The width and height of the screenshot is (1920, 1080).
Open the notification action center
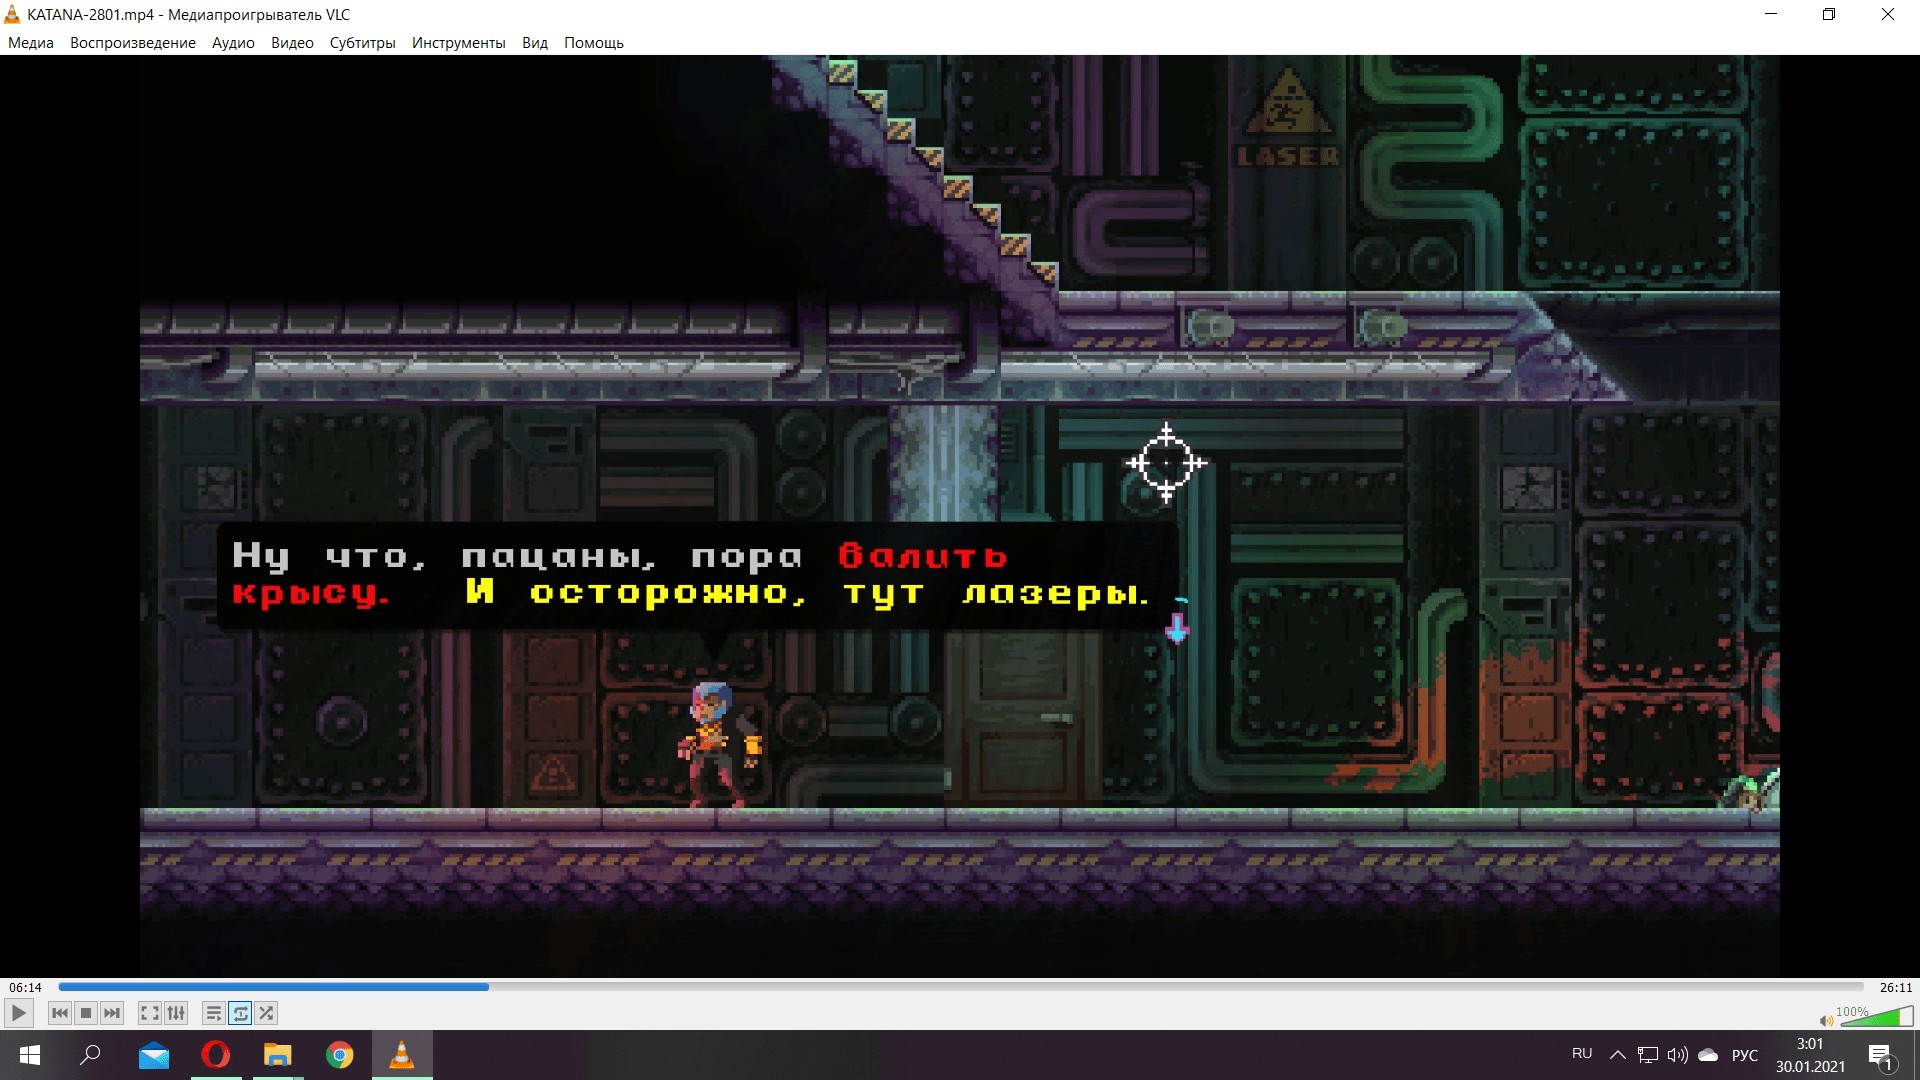1881,1055
